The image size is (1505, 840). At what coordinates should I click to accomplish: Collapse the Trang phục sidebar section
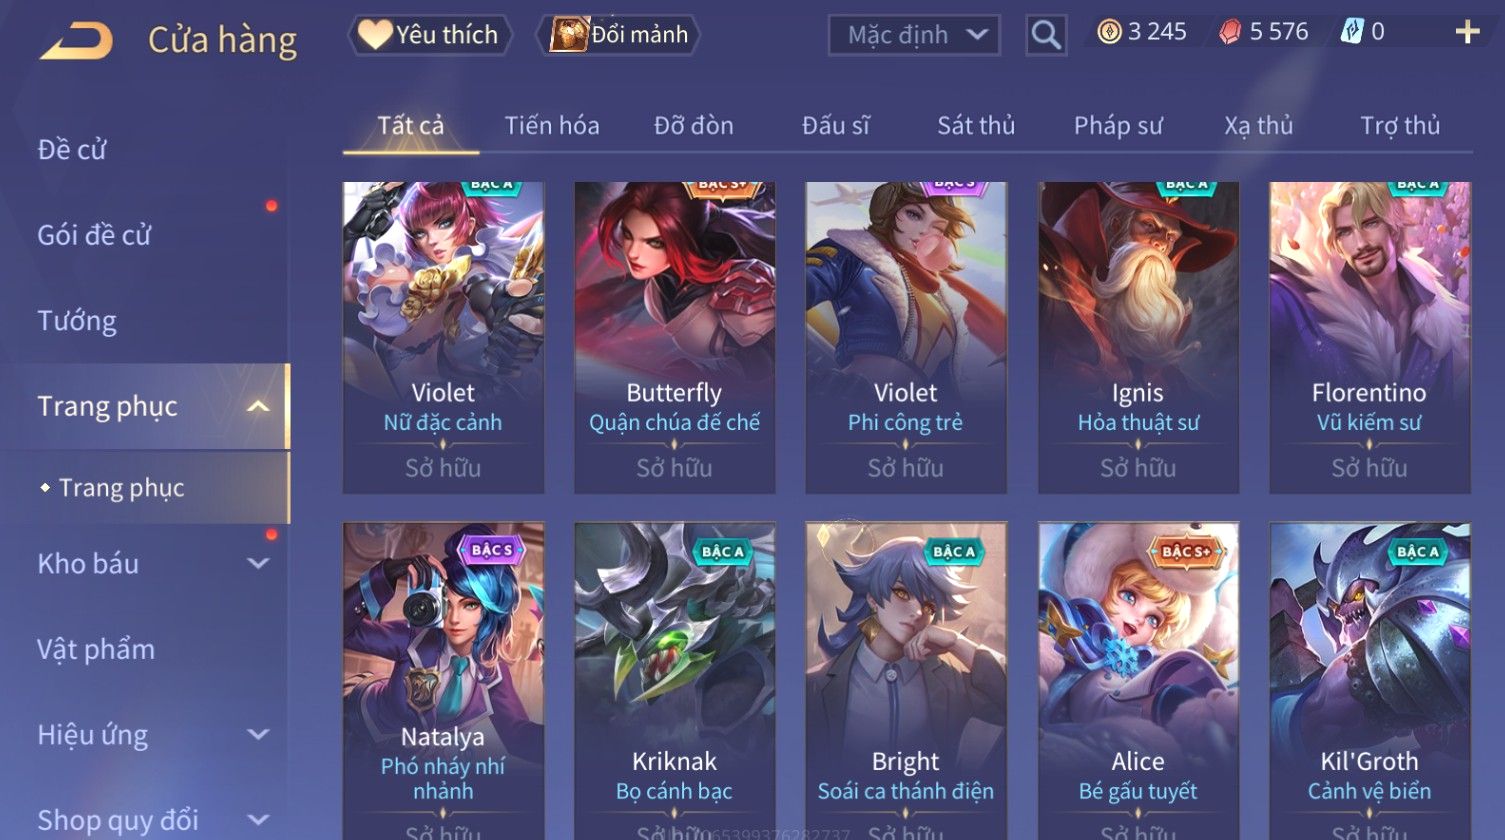pos(258,406)
